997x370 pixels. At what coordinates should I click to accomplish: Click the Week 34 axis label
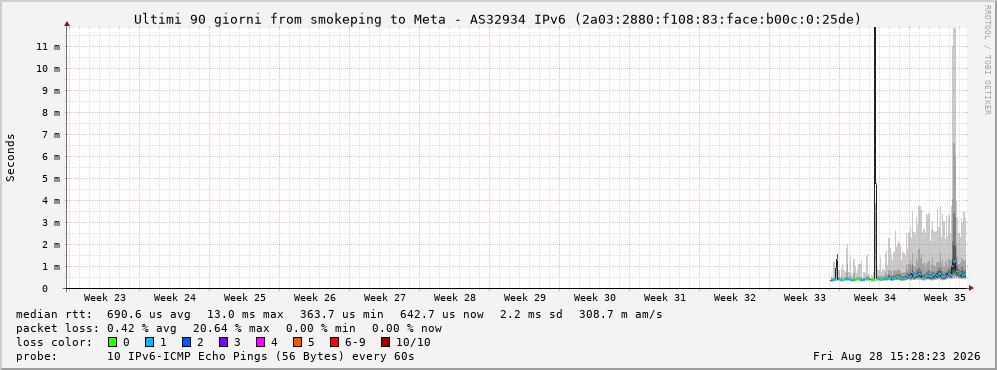pyautogui.click(x=874, y=298)
